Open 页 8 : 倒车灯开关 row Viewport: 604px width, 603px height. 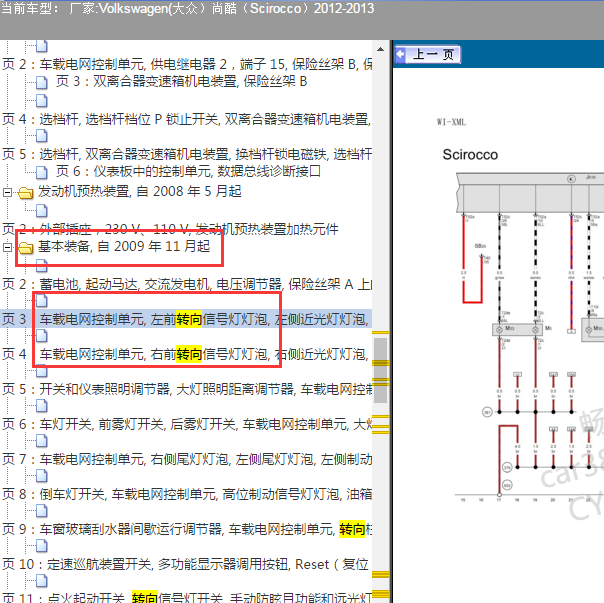(187, 494)
